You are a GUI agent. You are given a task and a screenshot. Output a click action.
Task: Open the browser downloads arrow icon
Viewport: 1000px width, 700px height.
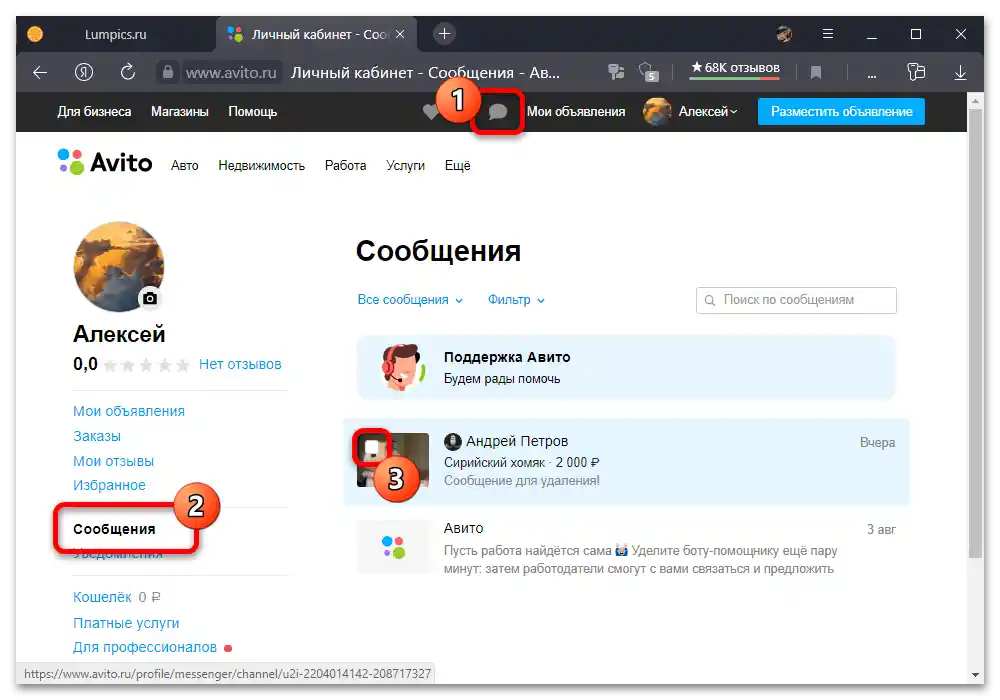[x=960, y=73]
